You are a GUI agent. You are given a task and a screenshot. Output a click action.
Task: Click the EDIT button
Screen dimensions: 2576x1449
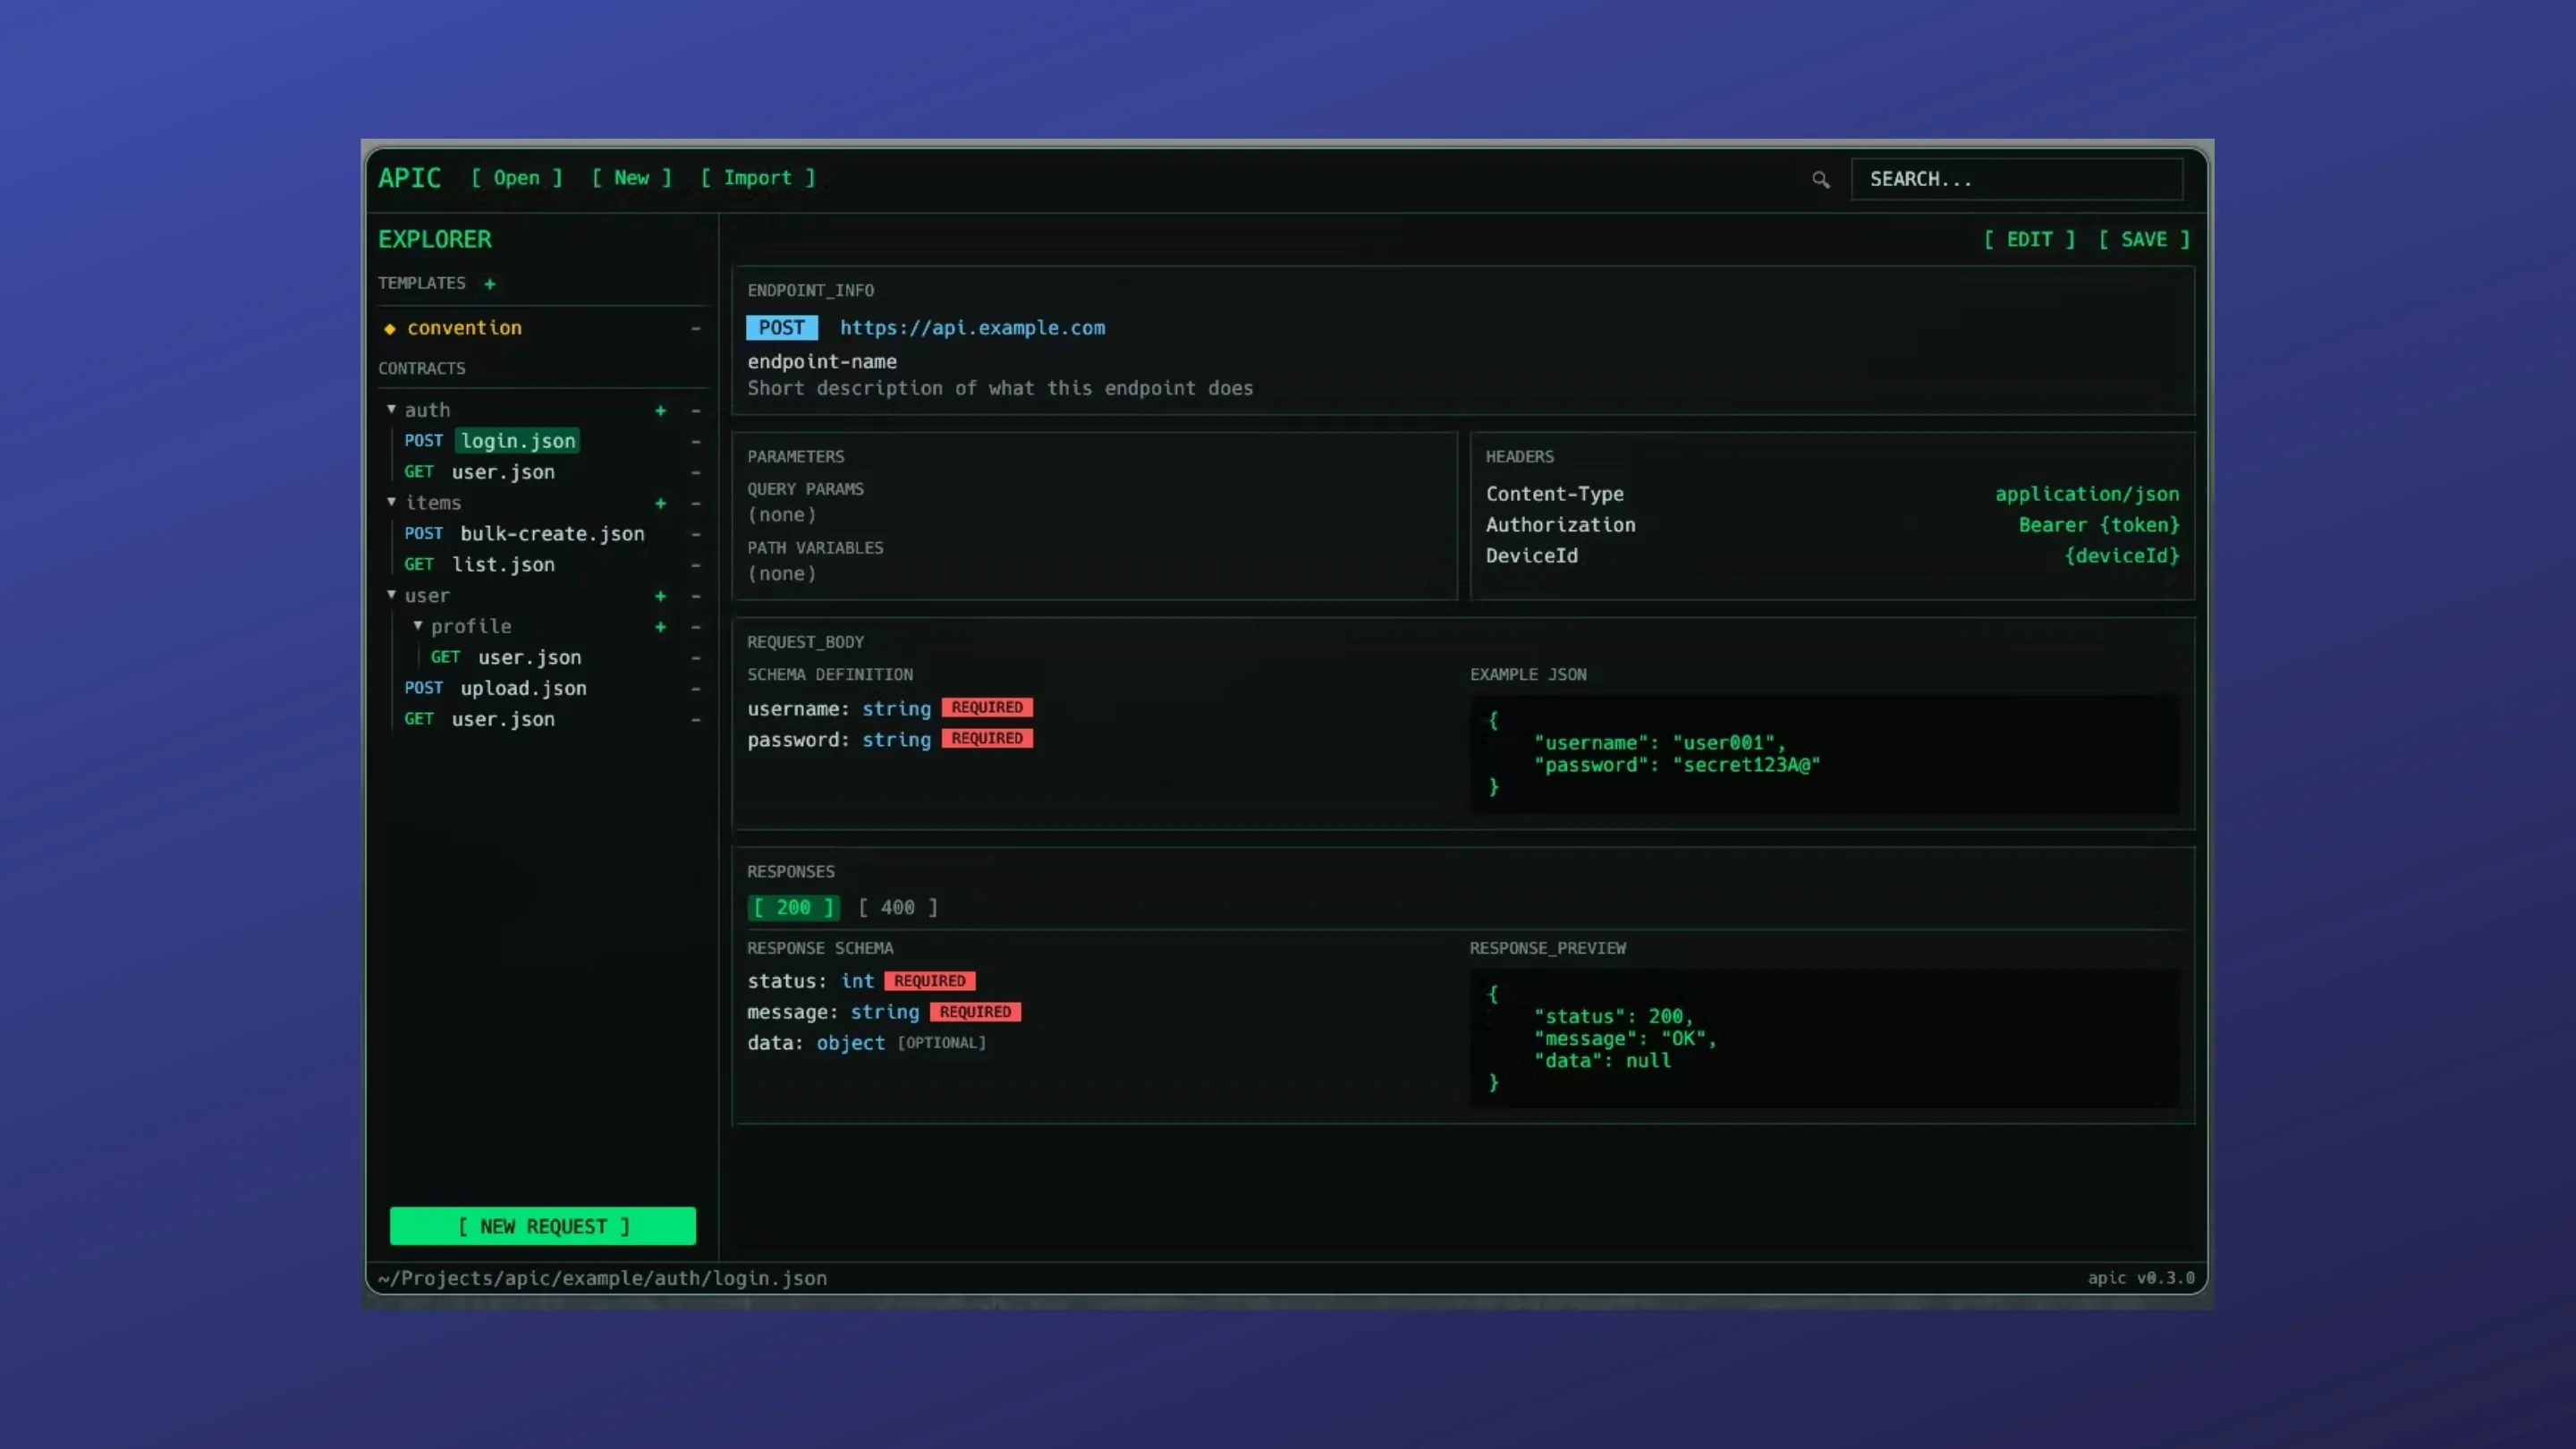coord(2029,239)
